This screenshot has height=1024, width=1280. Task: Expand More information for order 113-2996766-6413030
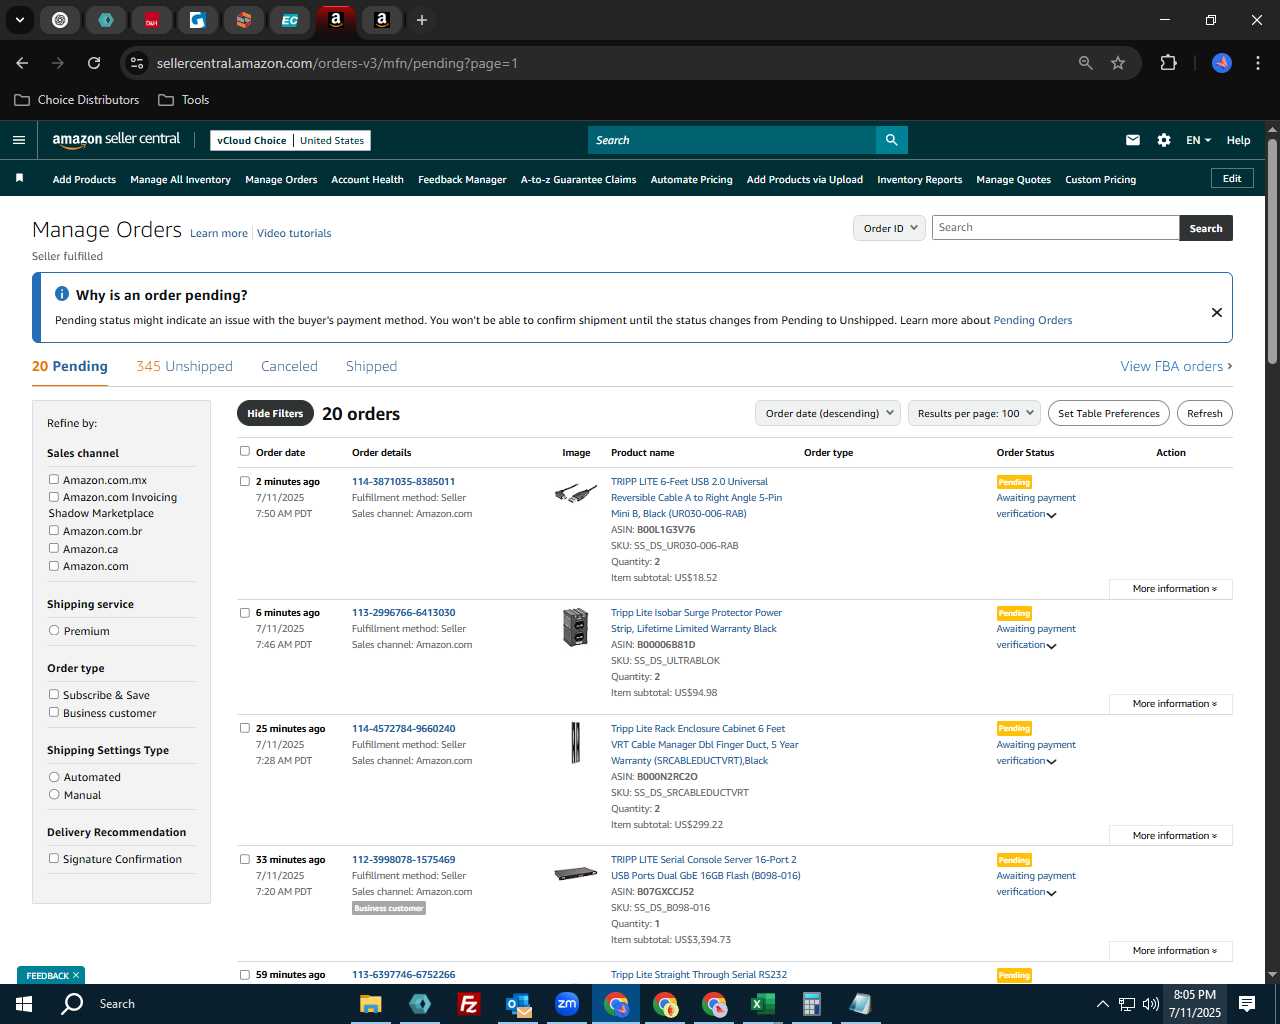click(1171, 704)
